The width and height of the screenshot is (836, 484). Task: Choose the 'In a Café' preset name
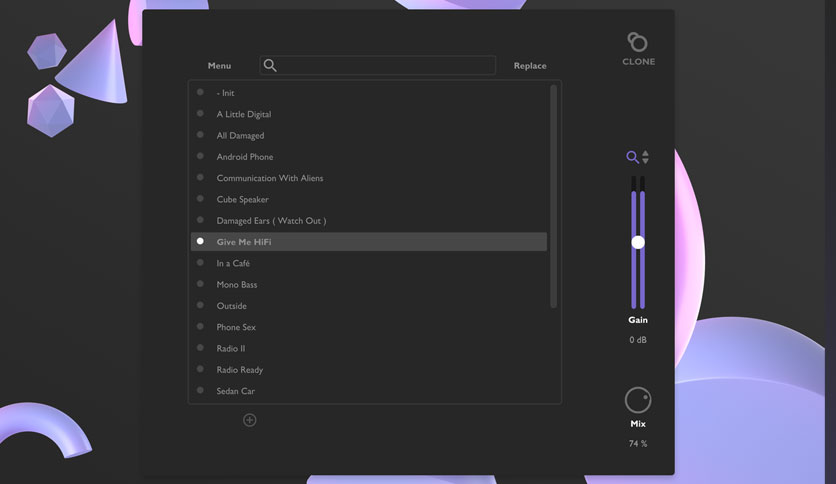pos(233,263)
